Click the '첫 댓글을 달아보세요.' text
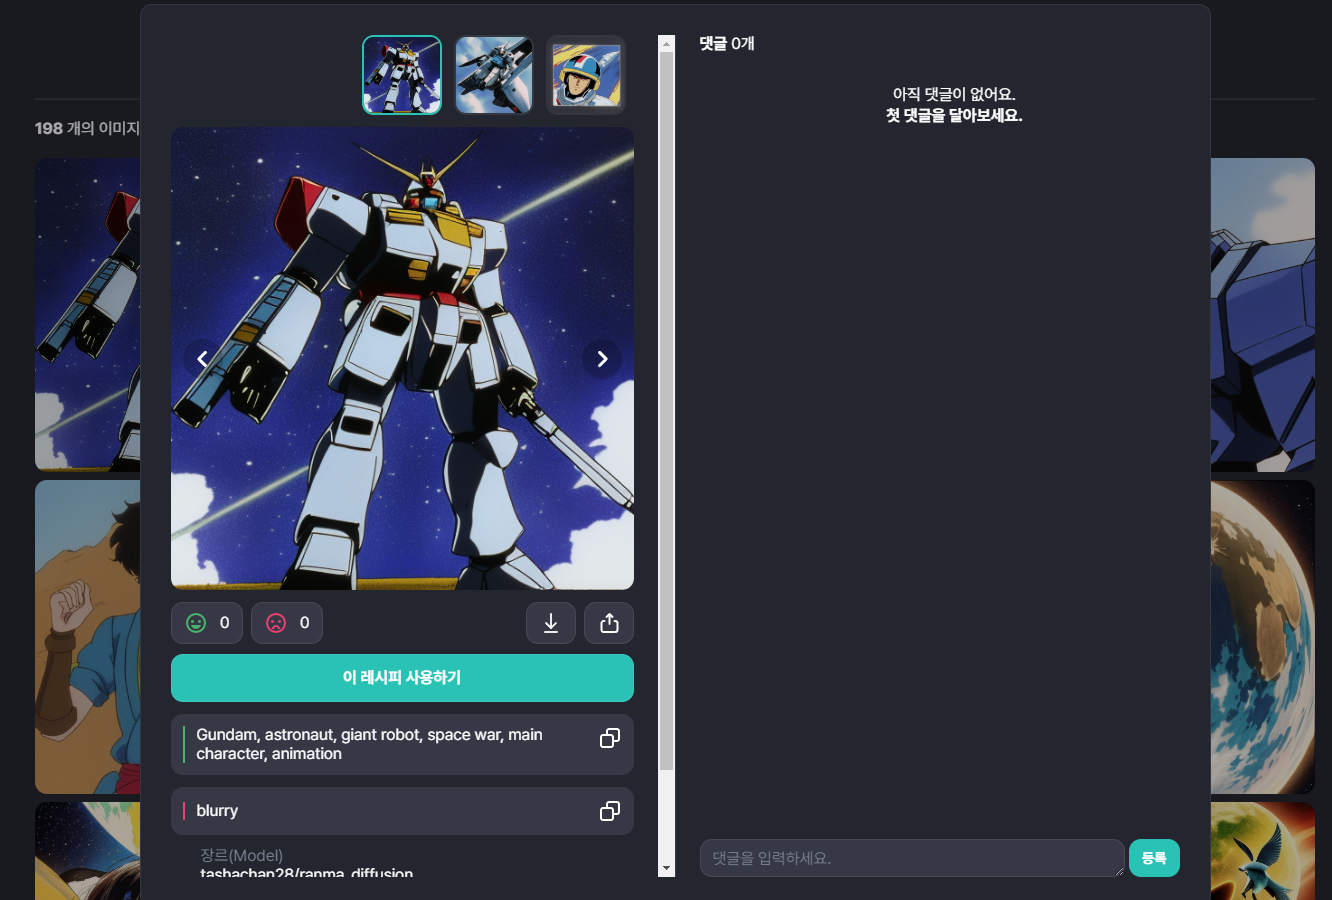Image resolution: width=1332 pixels, height=900 pixels. click(954, 115)
